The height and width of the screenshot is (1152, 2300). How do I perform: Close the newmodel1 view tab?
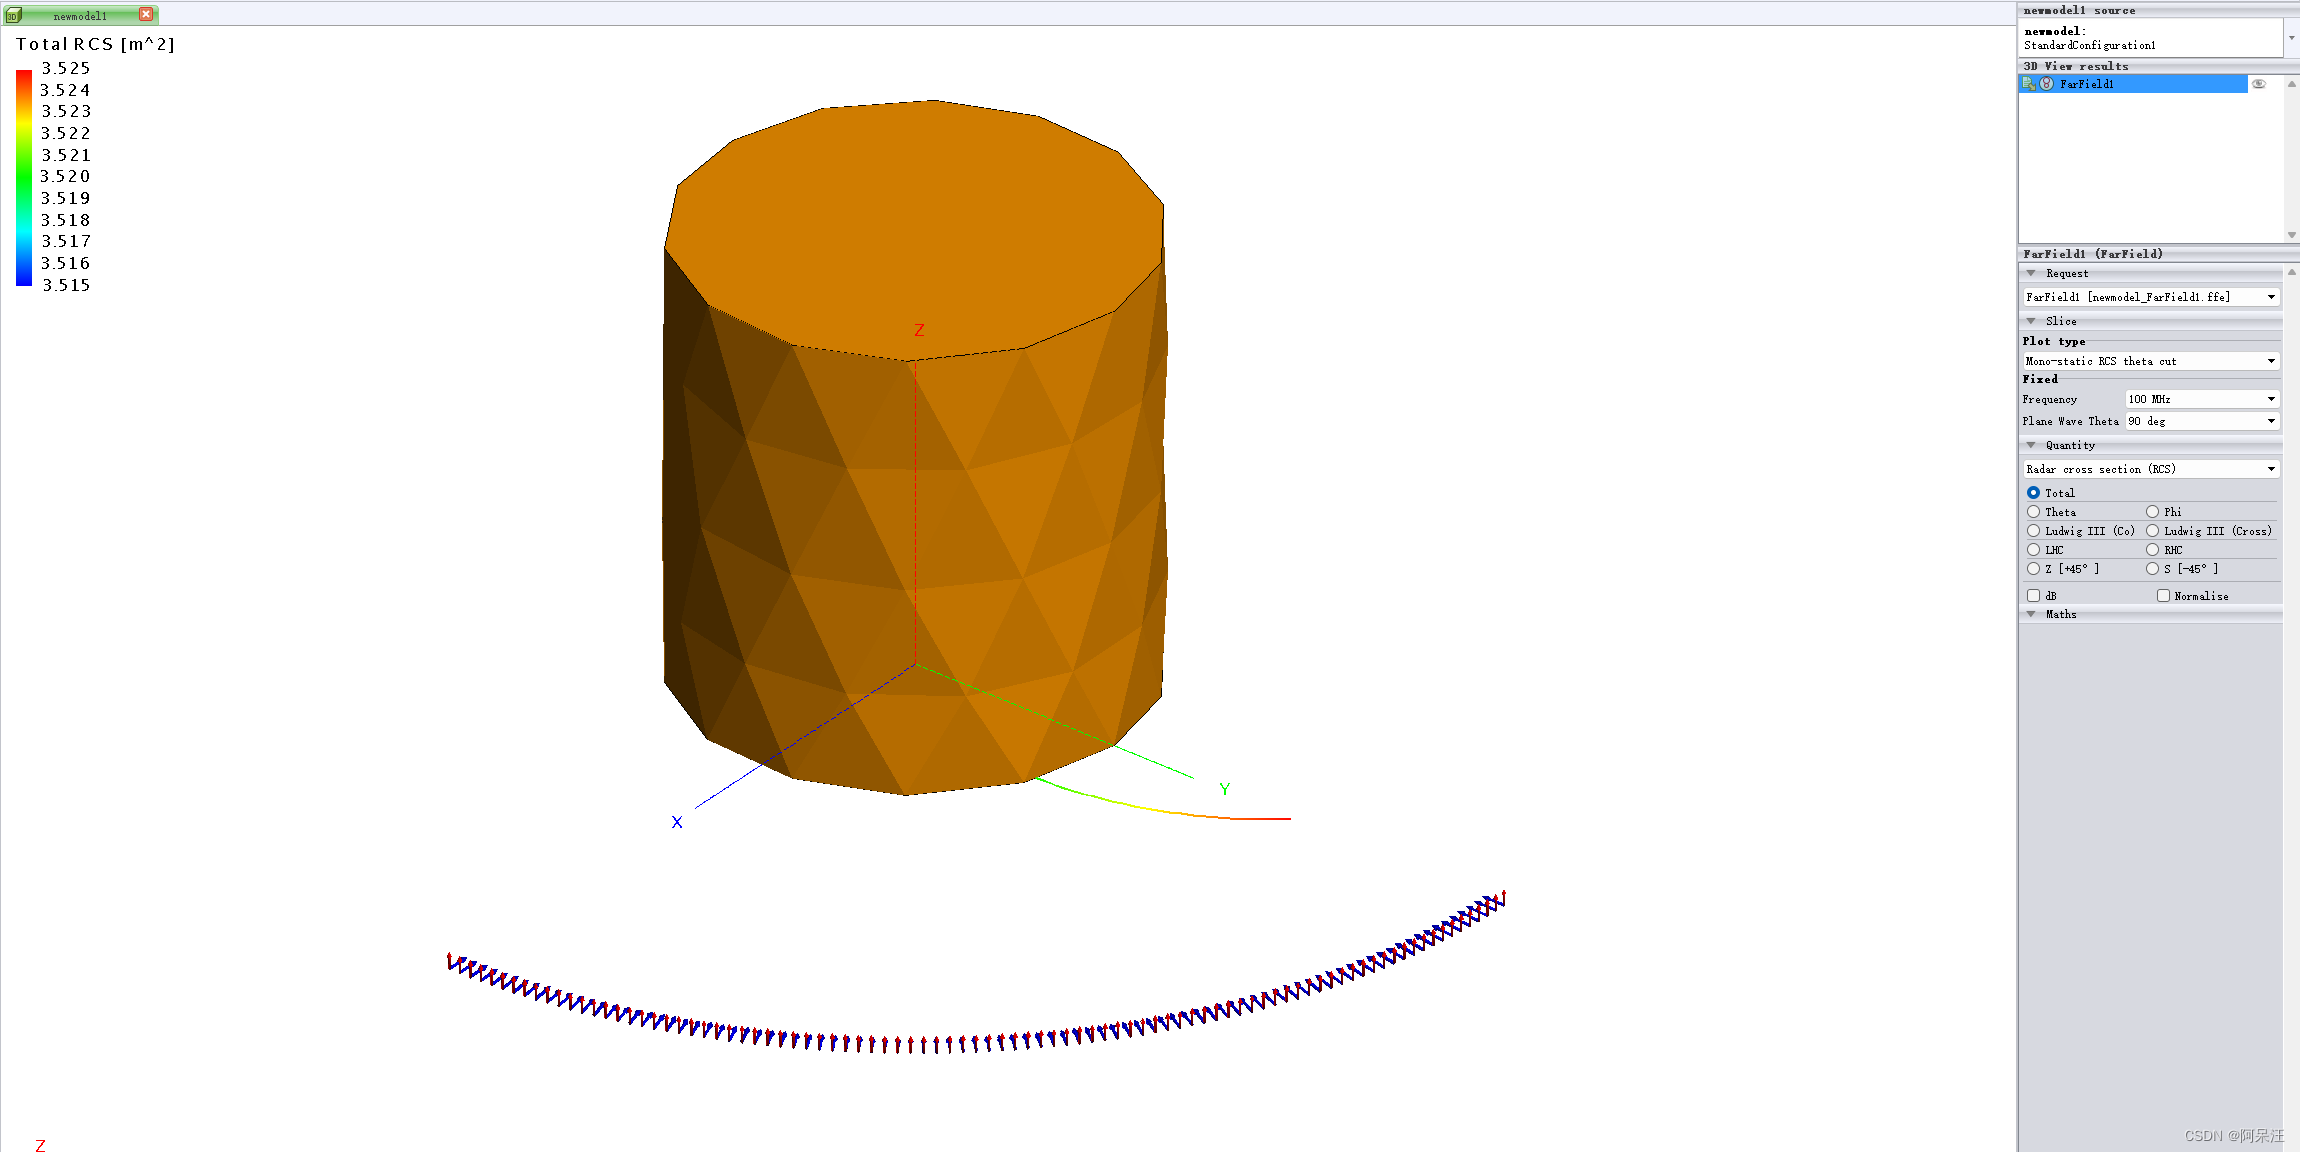click(x=146, y=15)
